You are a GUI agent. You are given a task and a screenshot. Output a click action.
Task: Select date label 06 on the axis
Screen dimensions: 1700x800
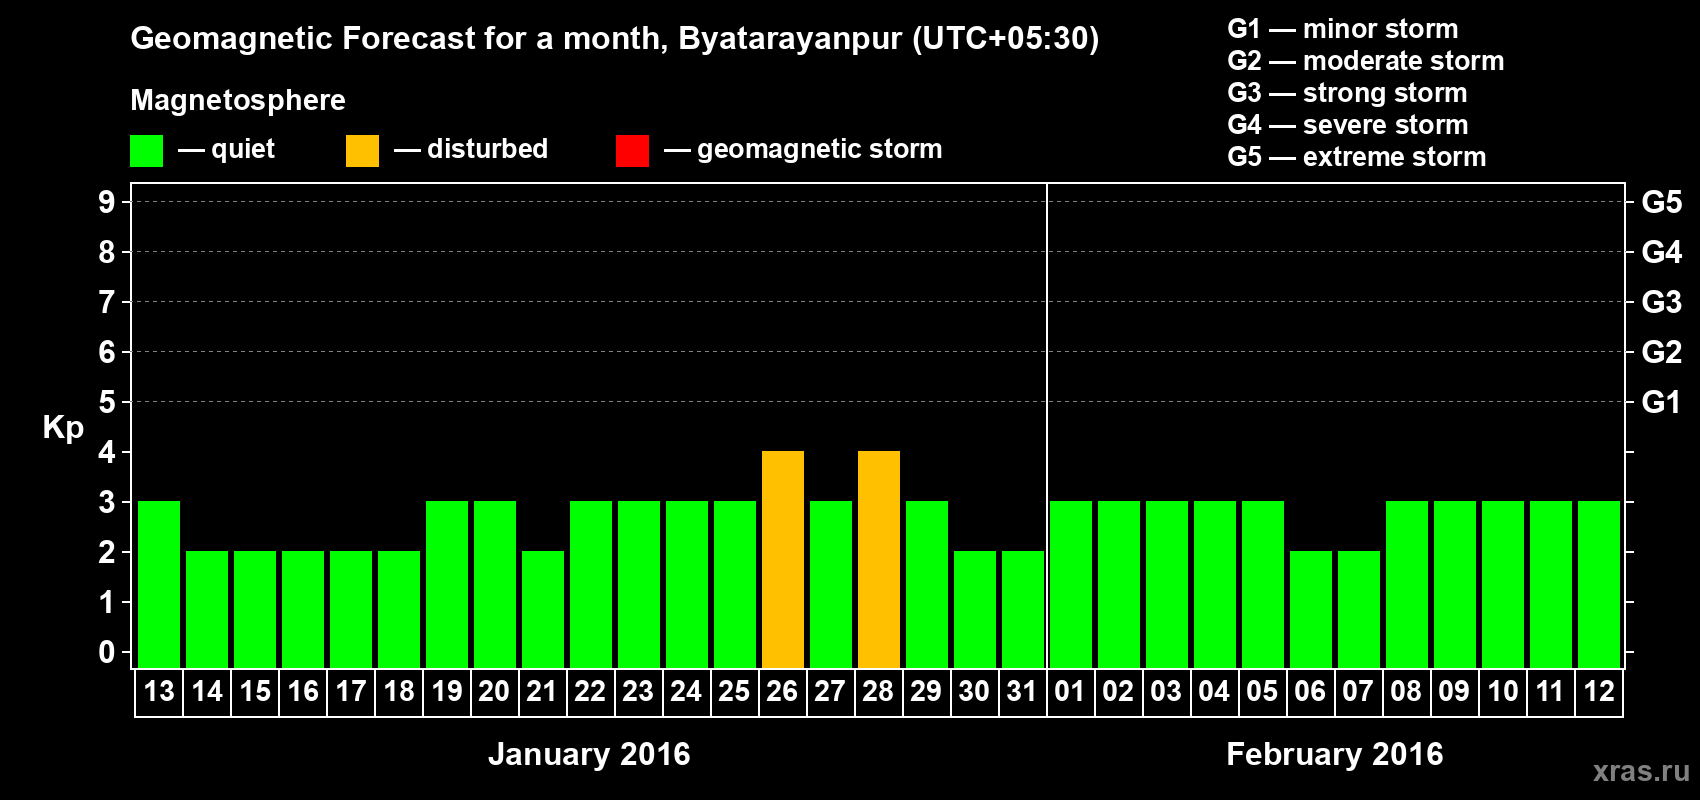pyautogui.click(x=1311, y=691)
